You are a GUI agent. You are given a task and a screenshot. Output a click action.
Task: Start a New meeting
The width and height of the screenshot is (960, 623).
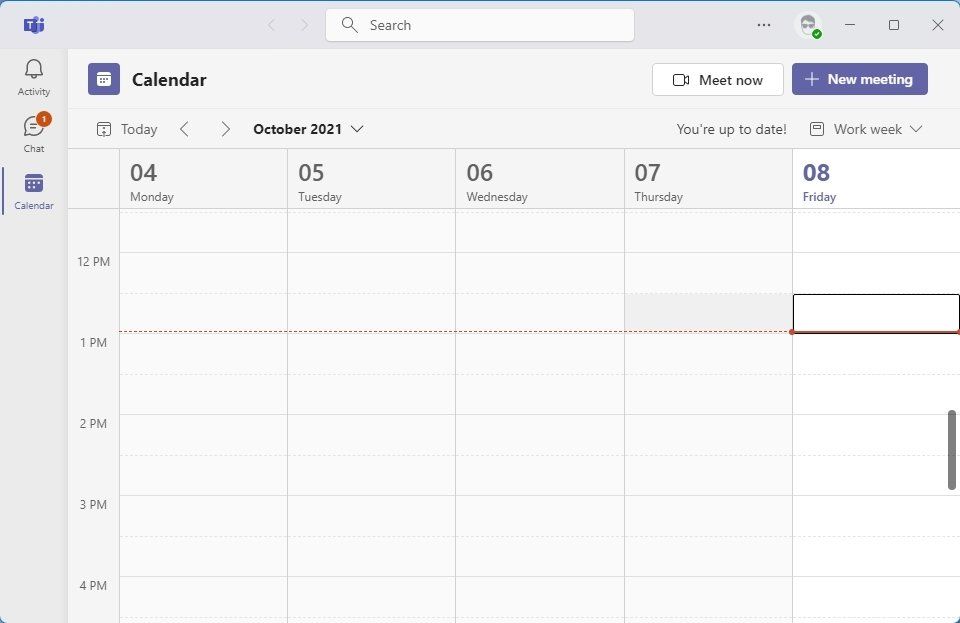pyautogui.click(x=860, y=80)
